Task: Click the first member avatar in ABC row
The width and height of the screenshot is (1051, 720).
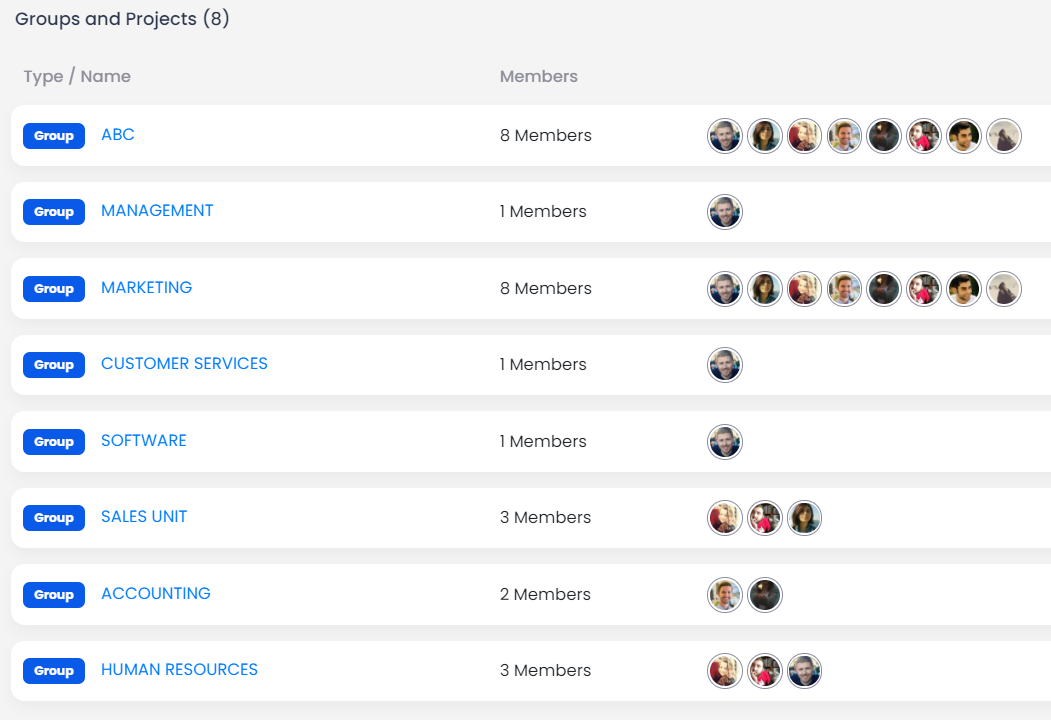Action: click(x=725, y=136)
